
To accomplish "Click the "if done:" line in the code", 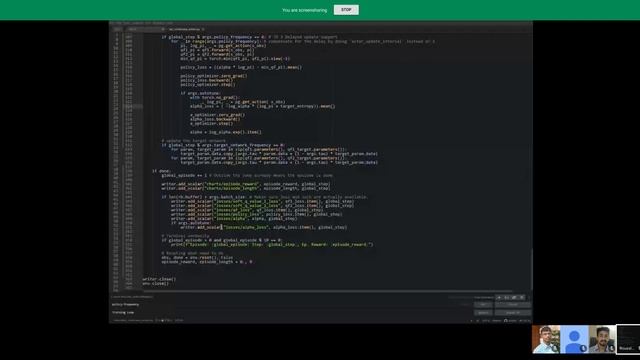I will 162,171.
